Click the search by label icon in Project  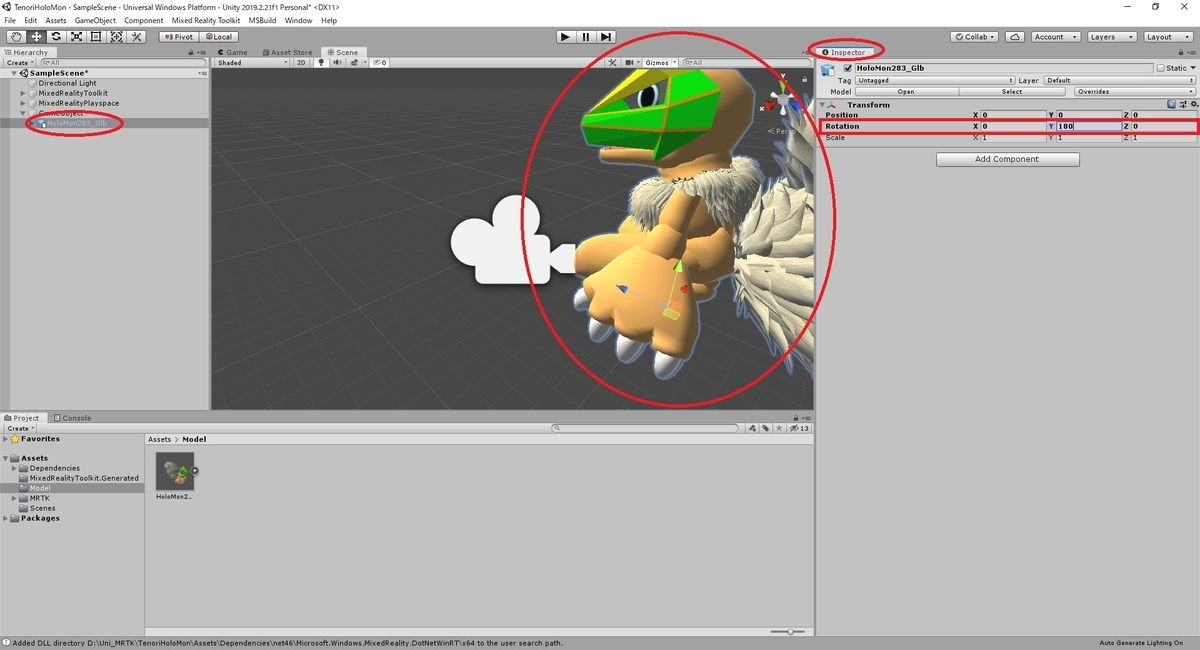[765, 428]
